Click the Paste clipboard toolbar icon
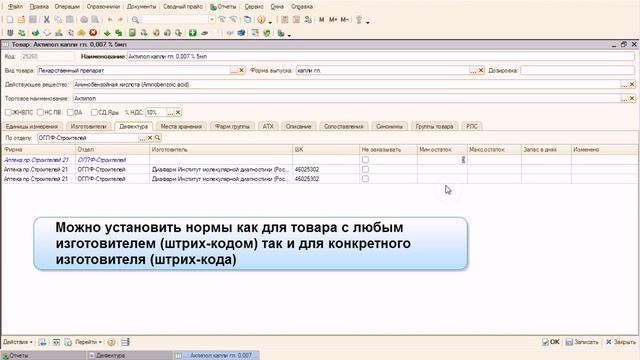Image resolution: width=640 pixels, height=360 pixels. pos(70,20)
